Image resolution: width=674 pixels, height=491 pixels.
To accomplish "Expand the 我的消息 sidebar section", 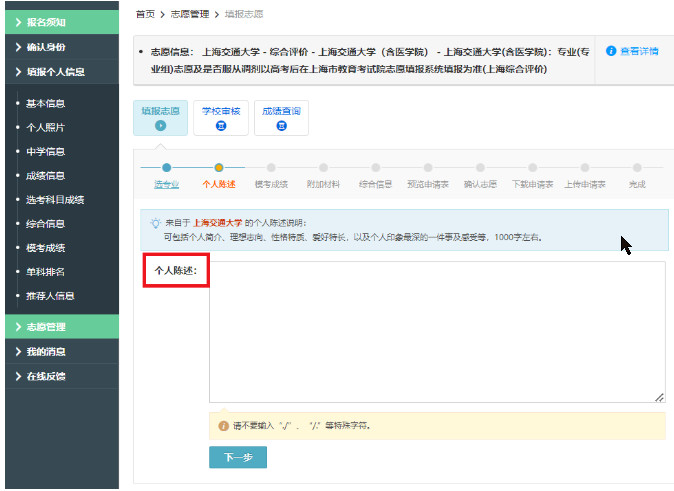I will point(62,352).
